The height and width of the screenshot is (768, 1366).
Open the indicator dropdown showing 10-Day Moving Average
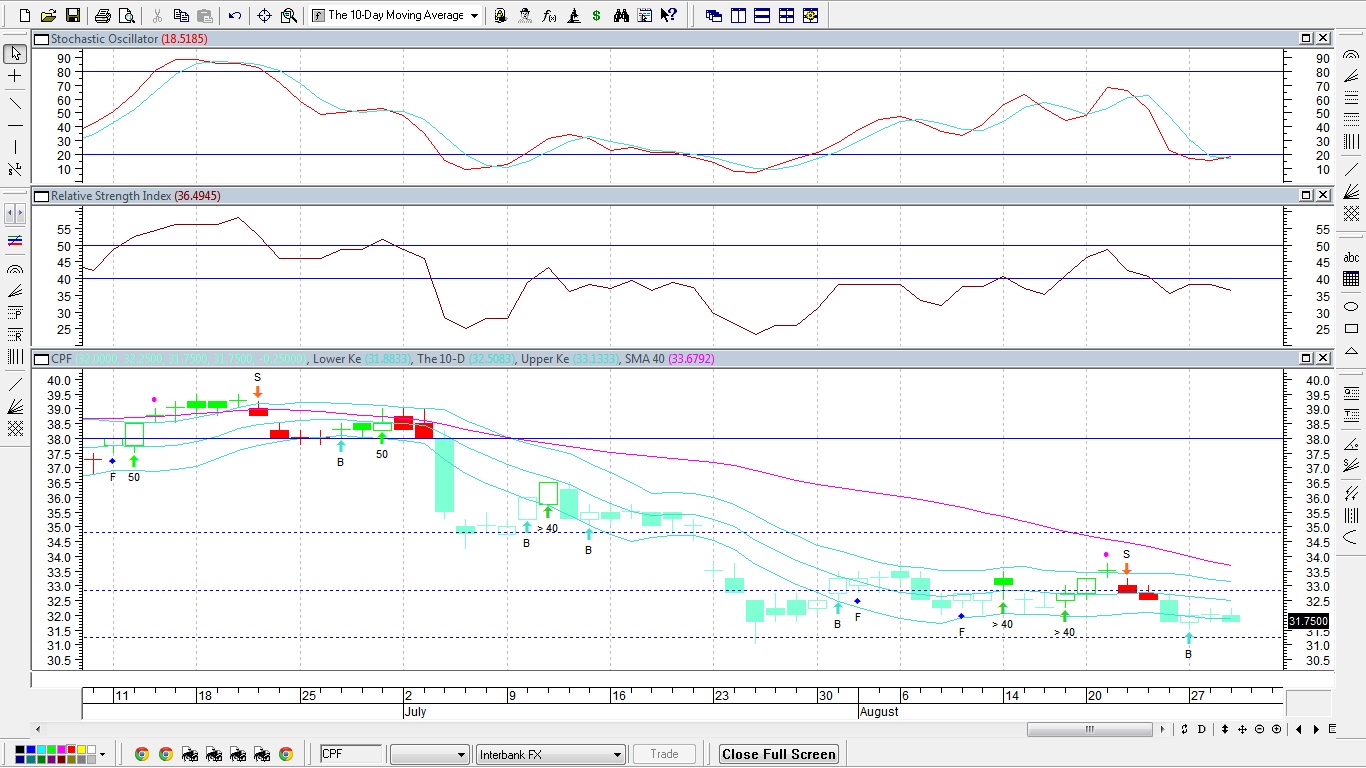[x=395, y=15]
